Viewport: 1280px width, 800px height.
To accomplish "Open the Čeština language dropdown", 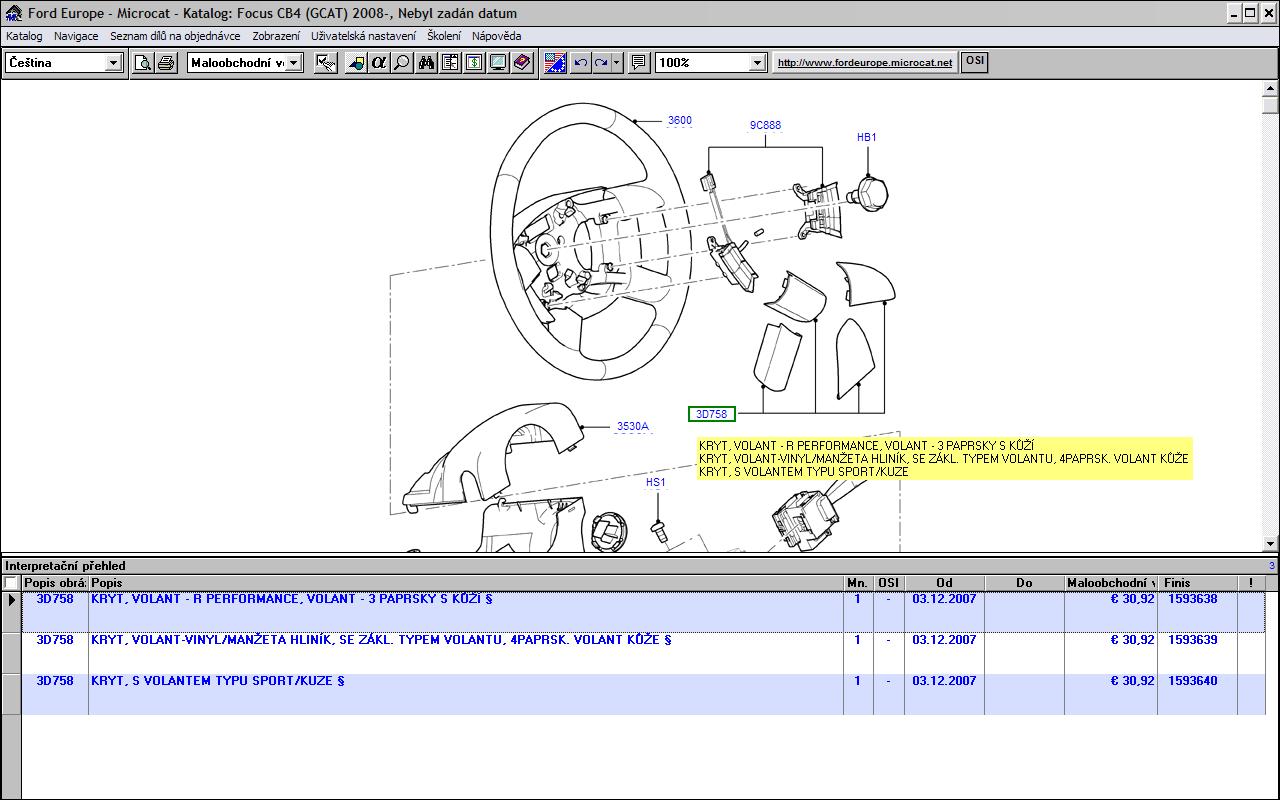I will click(x=113, y=63).
